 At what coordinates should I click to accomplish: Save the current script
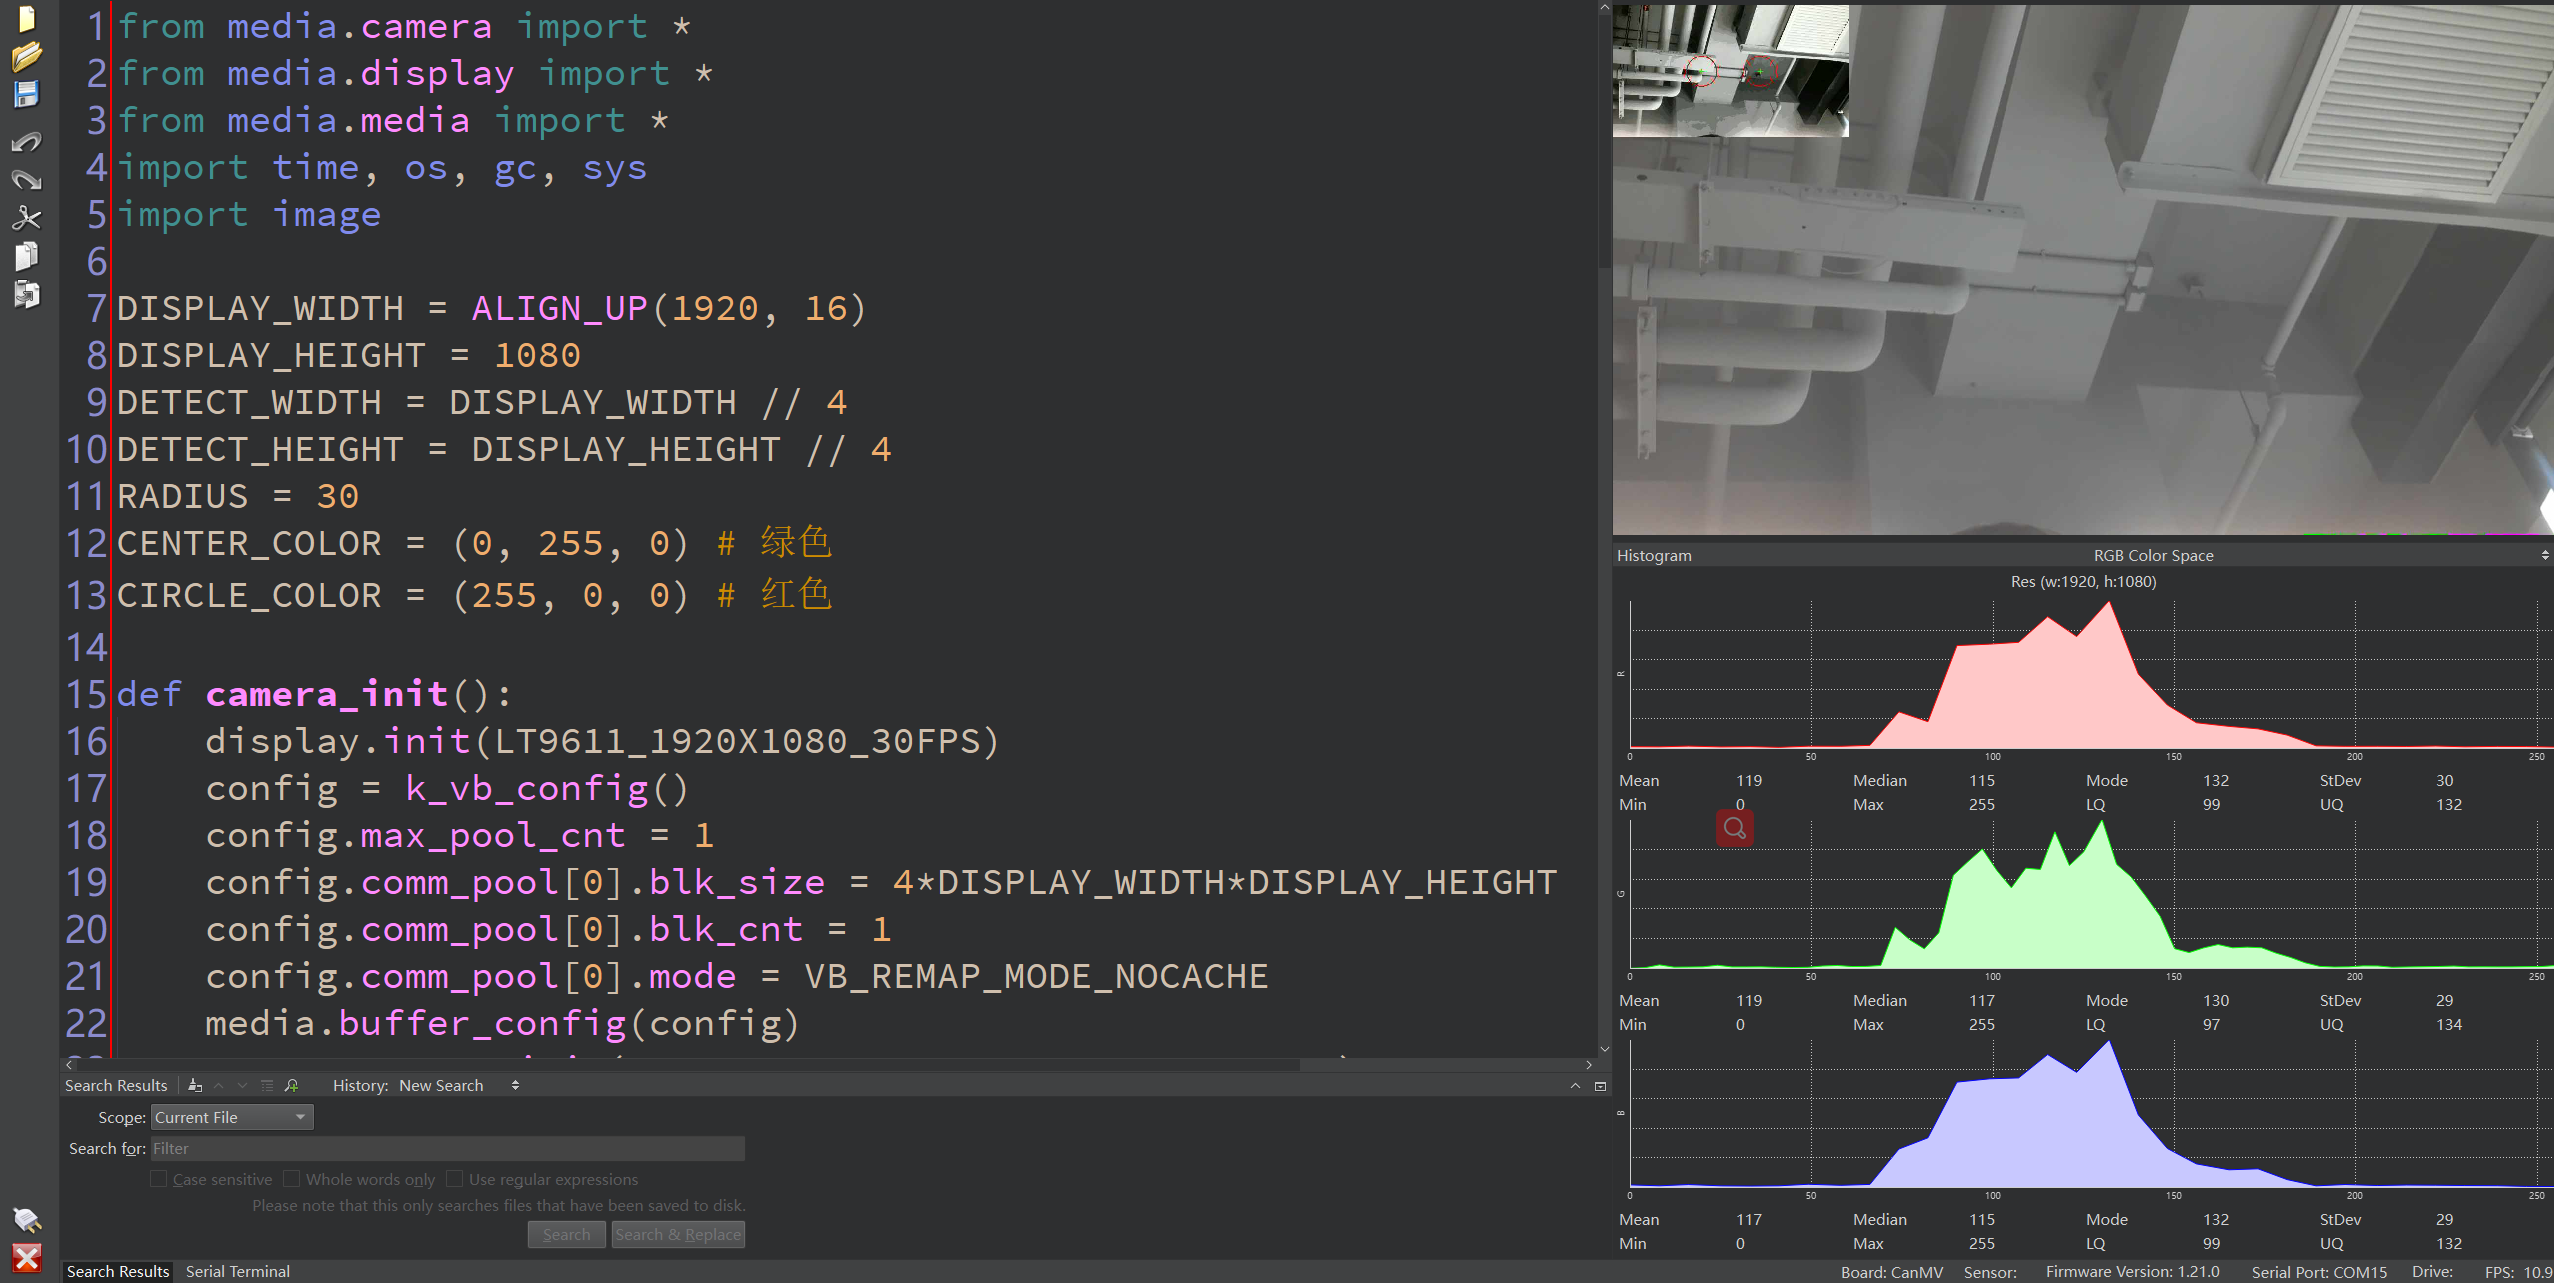[x=27, y=93]
